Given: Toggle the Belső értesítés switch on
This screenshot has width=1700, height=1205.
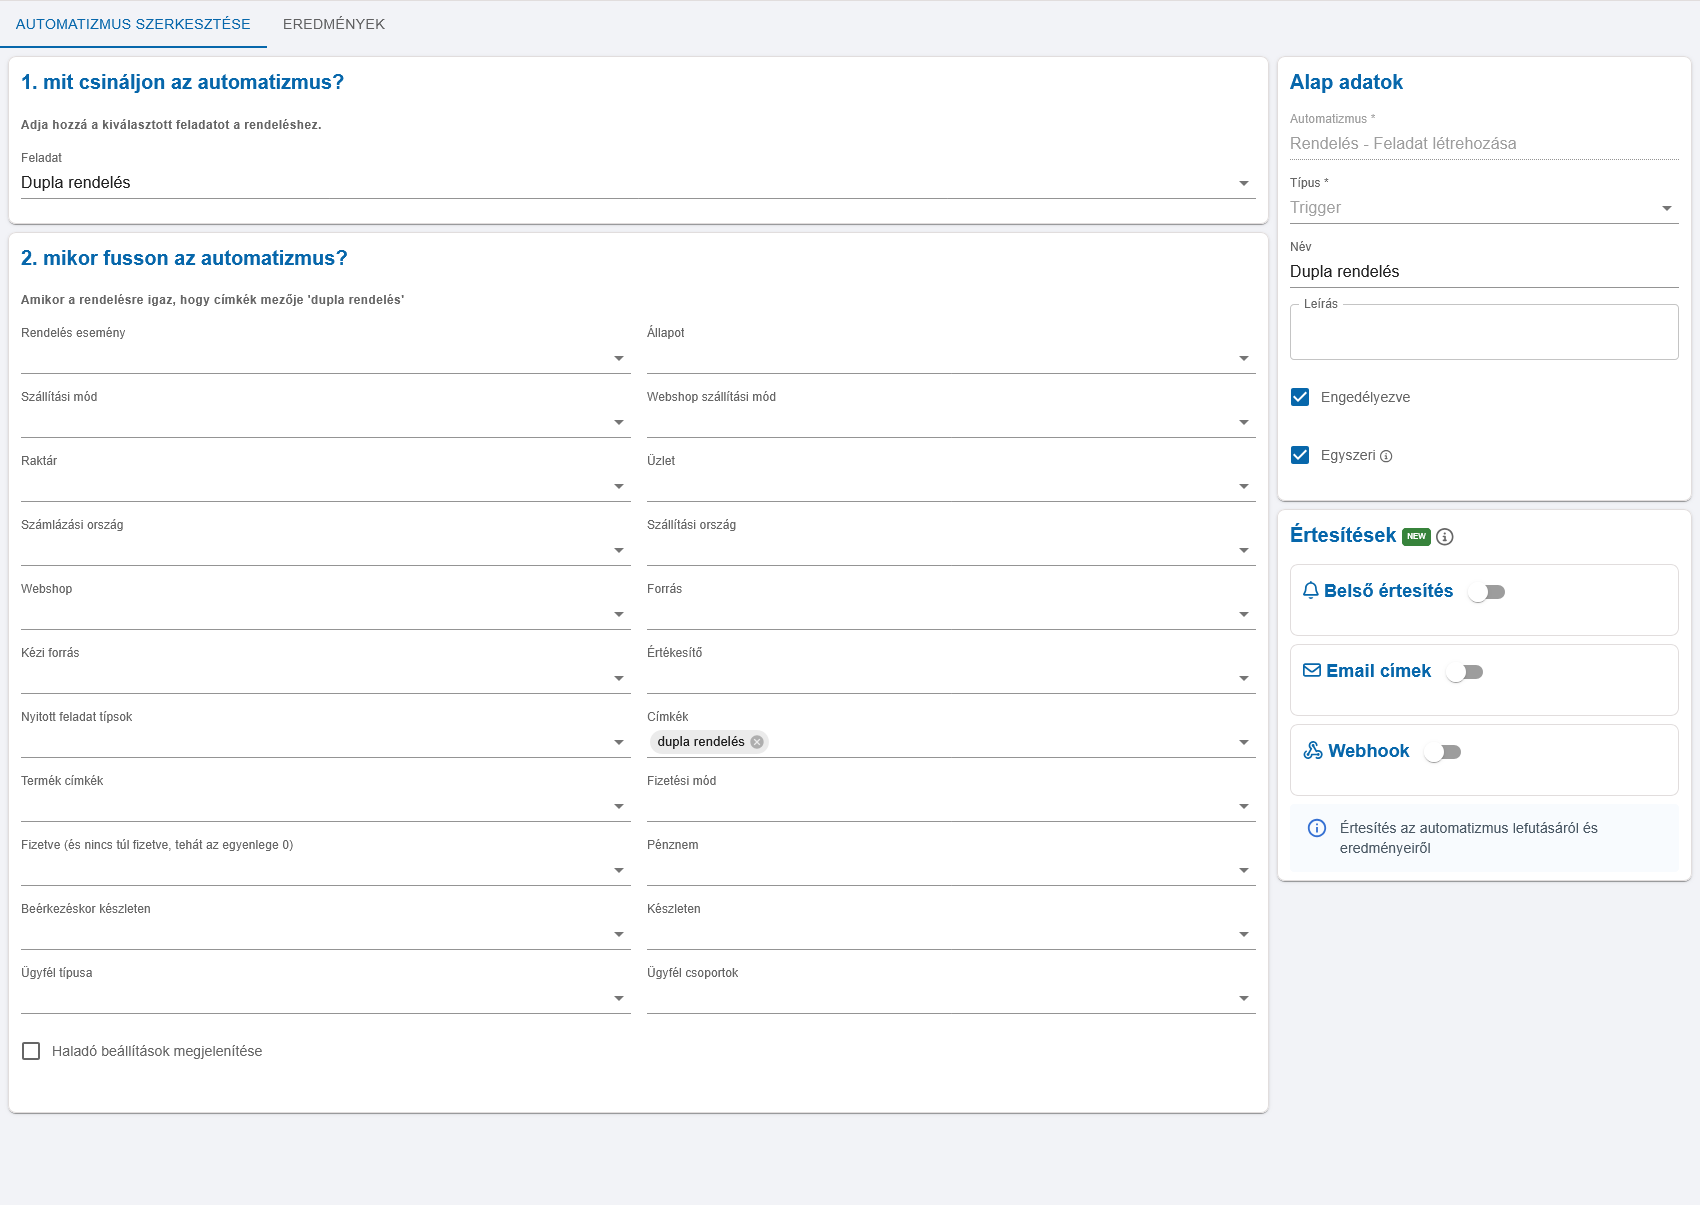Looking at the screenshot, I should [x=1486, y=592].
